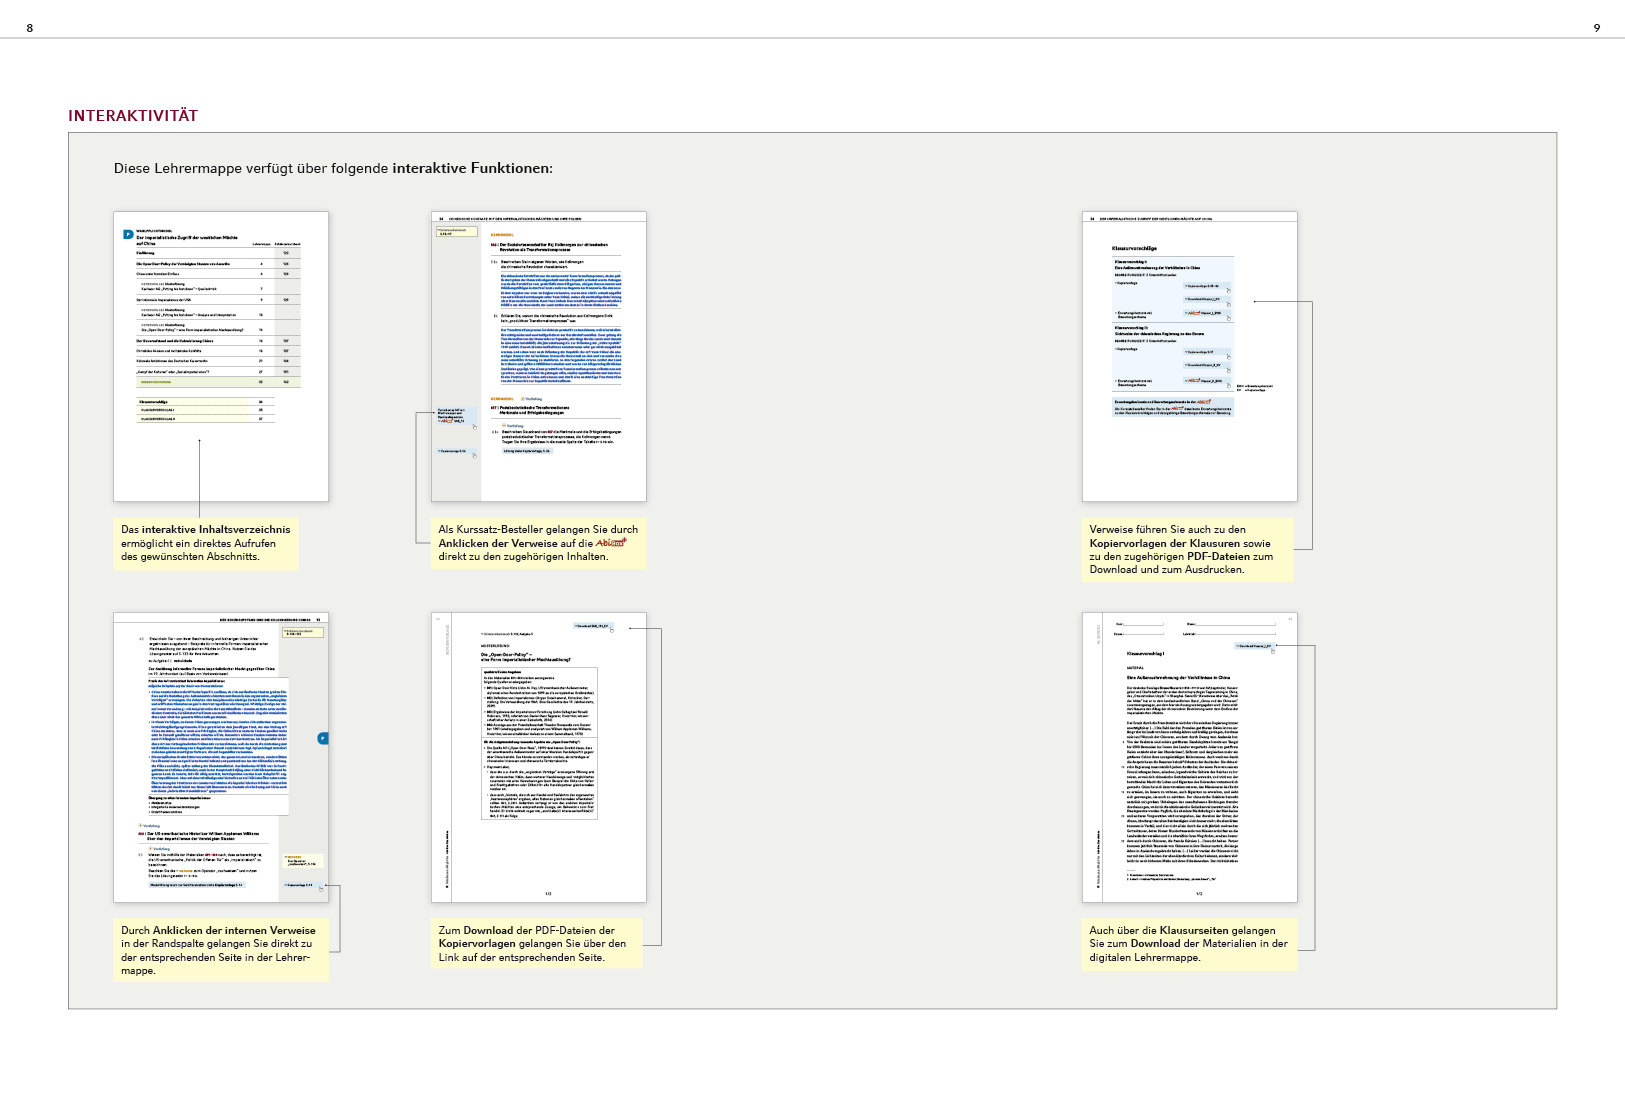
Task: Open the Open-Door-Policy Kopiervorlage page thumbnail
Action: coord(538,757)
